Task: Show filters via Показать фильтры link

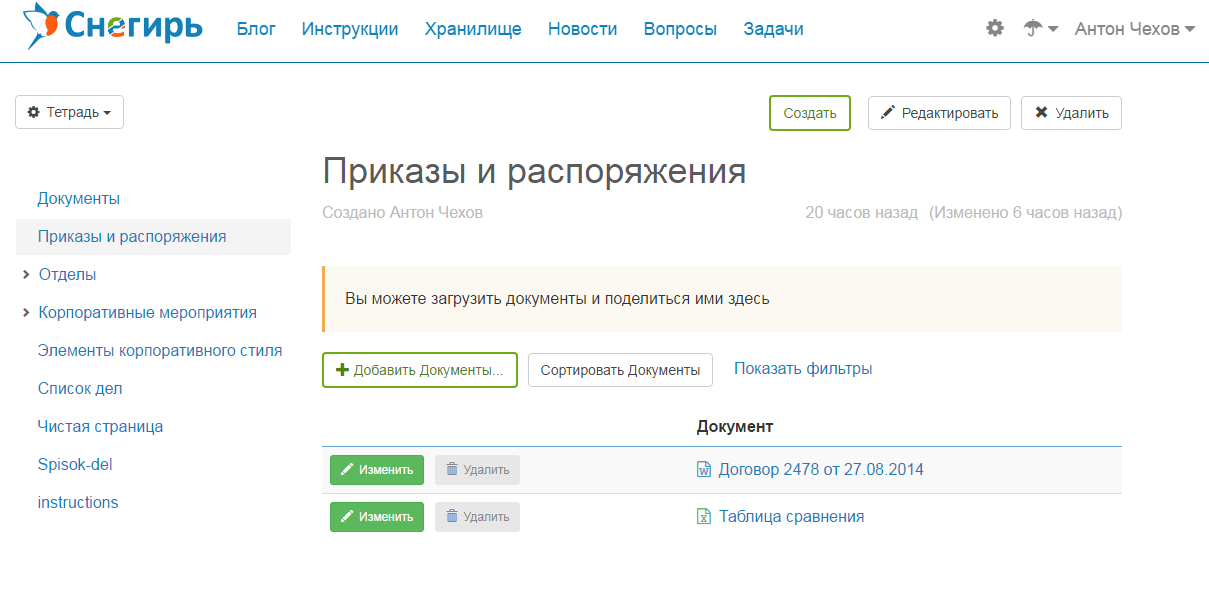Action: [x=803, y=368]
